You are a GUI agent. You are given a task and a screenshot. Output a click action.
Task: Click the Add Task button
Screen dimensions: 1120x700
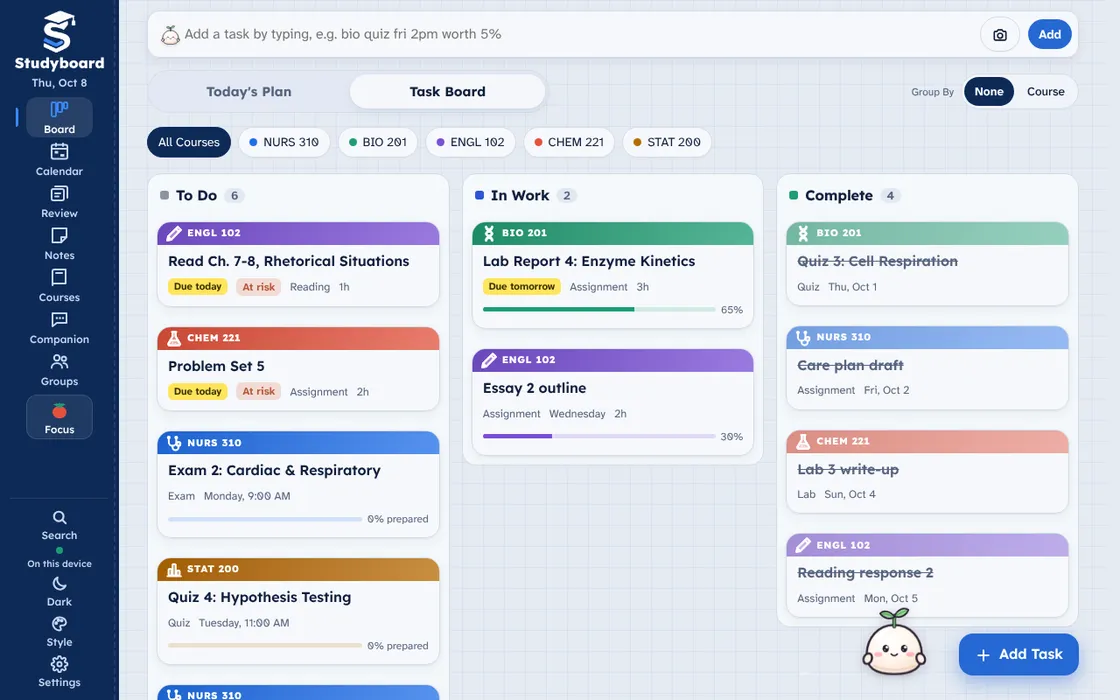click(1019, 654)
